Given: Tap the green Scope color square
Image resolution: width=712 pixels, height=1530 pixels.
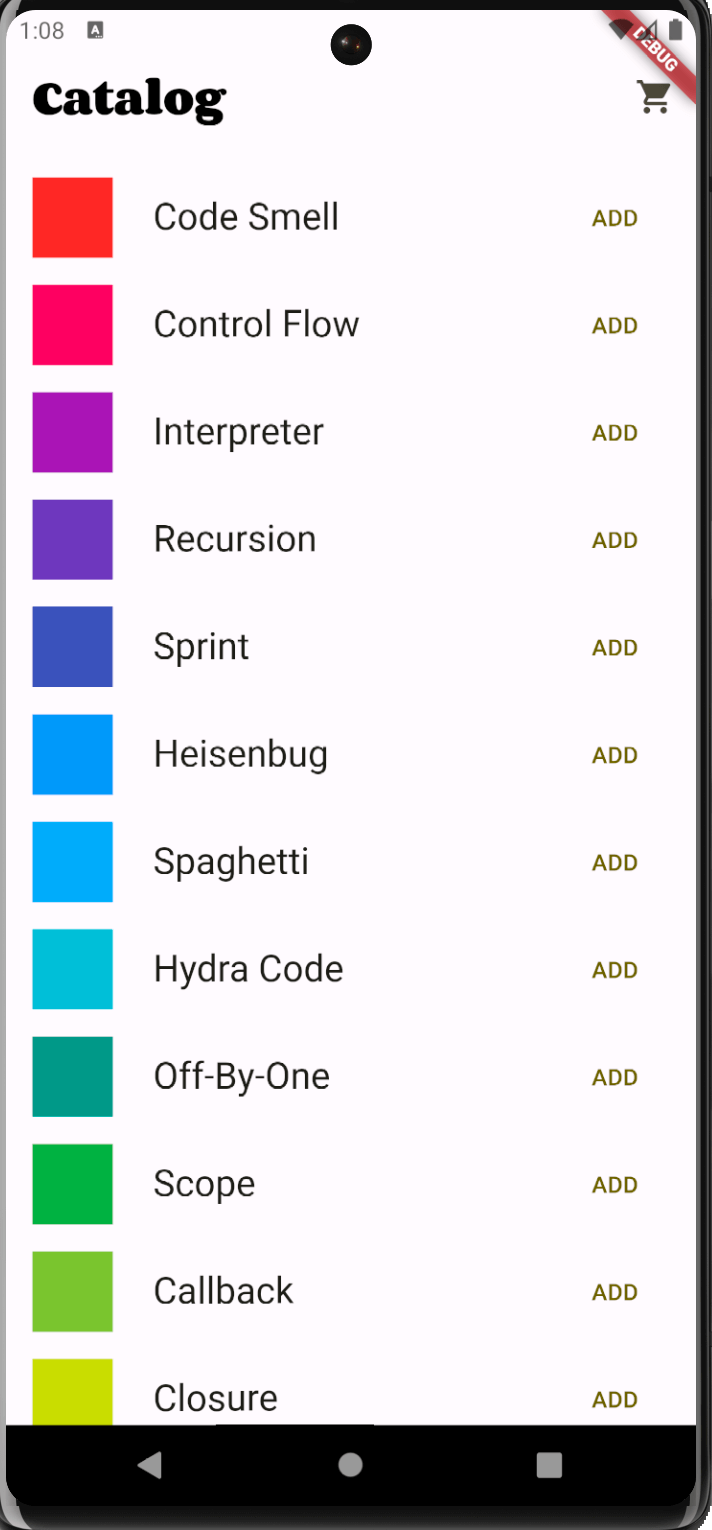Looking at the screenshot, I should 72,1184.
